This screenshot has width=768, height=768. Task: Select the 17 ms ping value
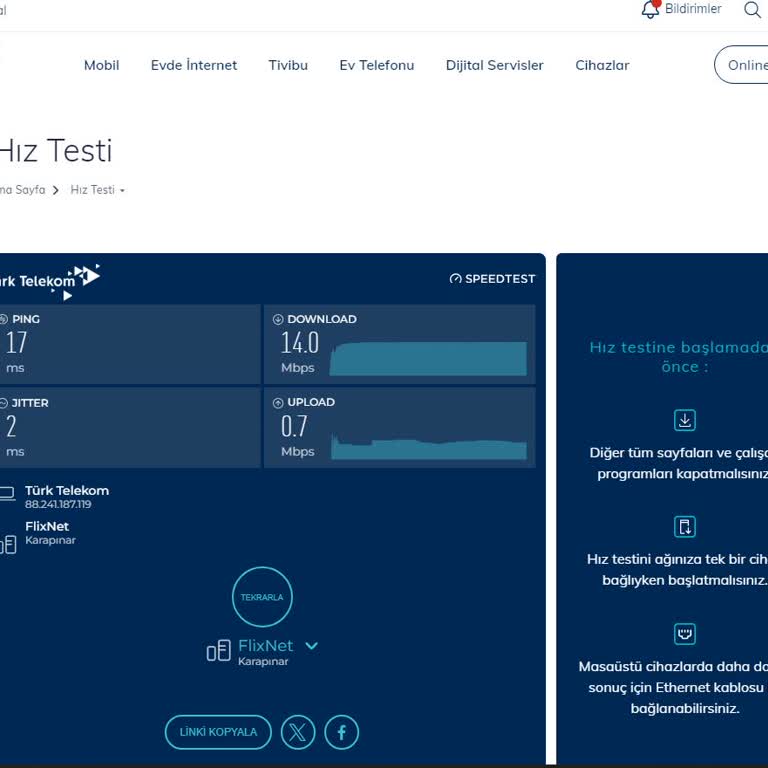pos(16,342)
